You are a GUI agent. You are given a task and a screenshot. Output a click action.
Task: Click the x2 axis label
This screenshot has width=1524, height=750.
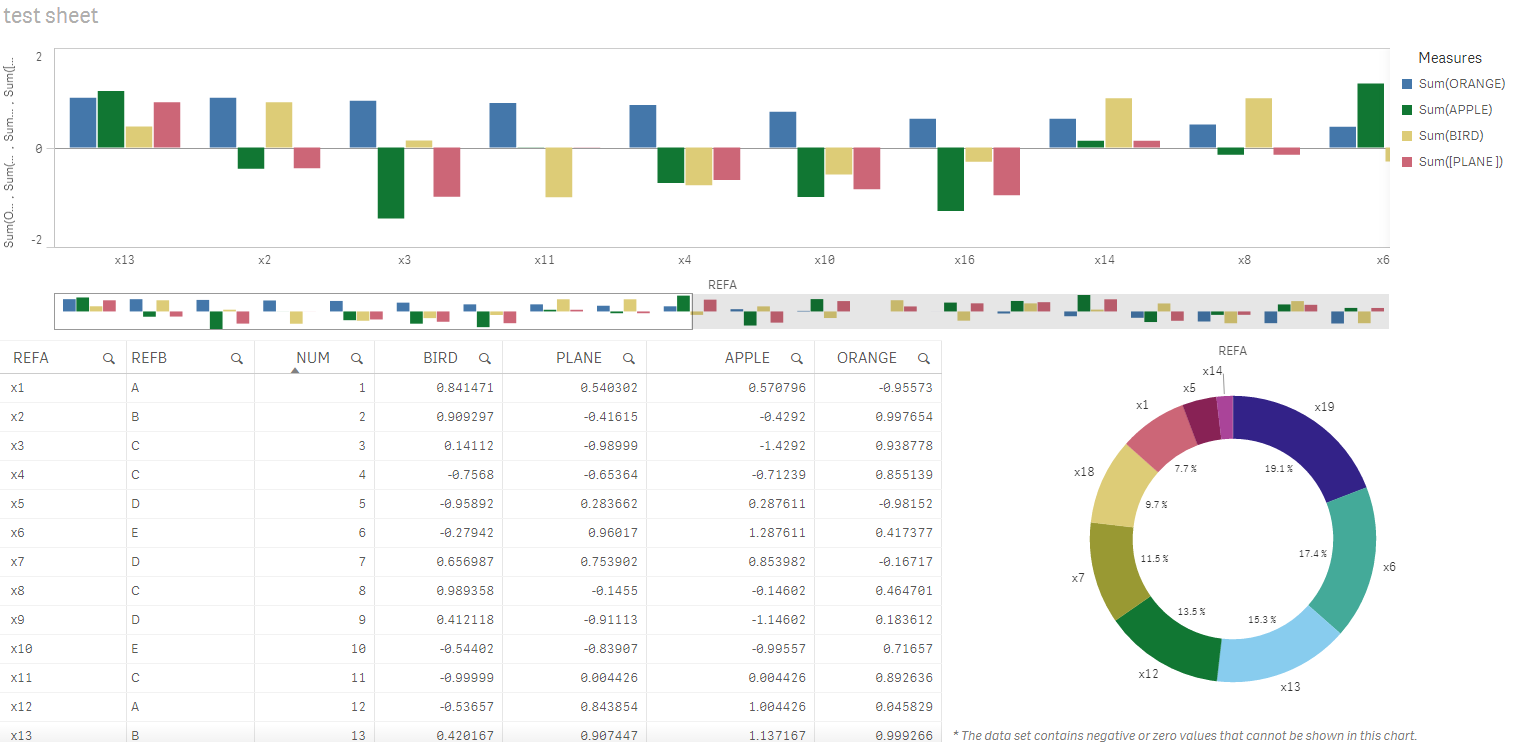264,259
